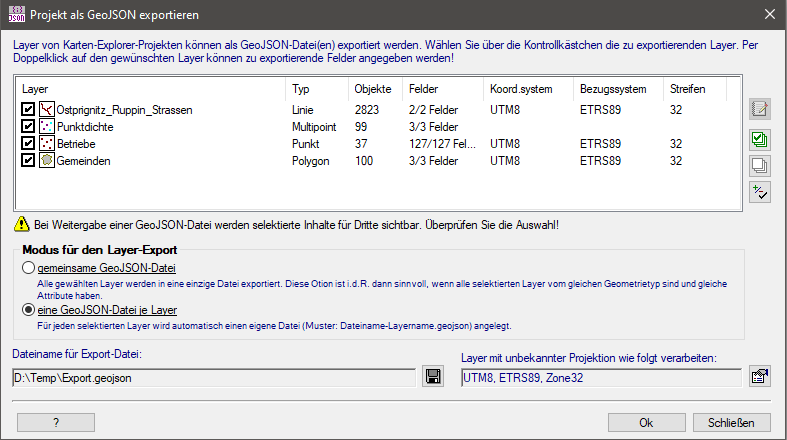
Task: Select eine GeoJSON-Datei je Layer radio button
Action: tap(28, 310)
